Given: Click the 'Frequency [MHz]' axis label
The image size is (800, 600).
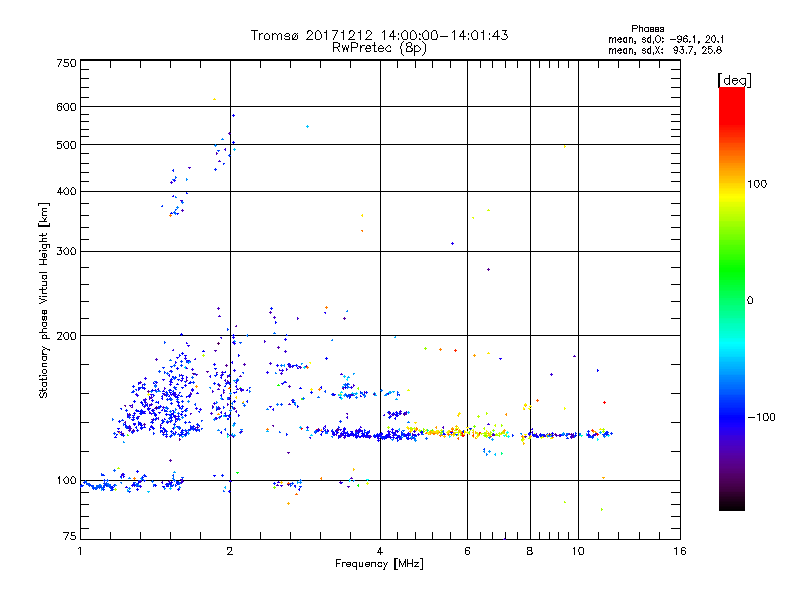Looking at the screenshot, I should 379,564.
